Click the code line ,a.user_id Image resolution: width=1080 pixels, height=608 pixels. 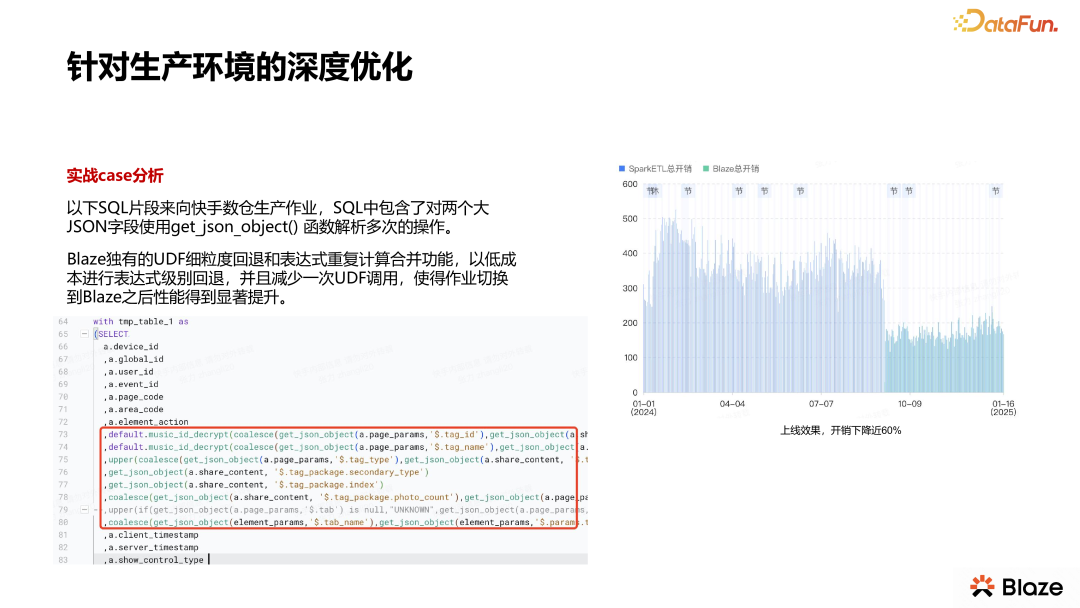pos(129,372)
